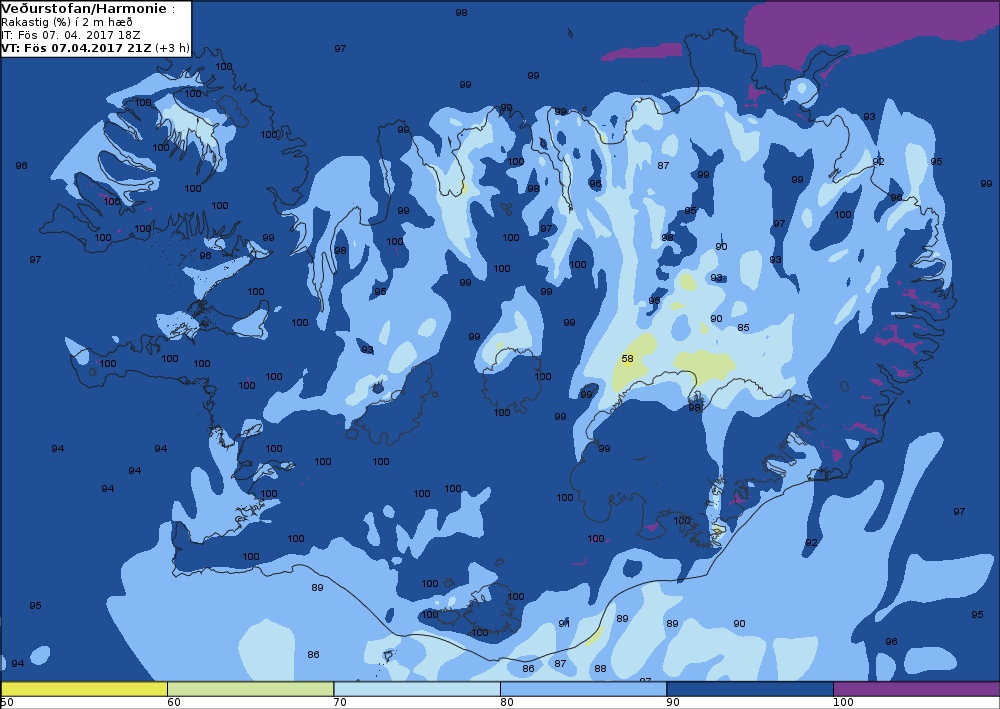This screenshot has height=709, width=1000.
Task: Click the yellow 50–60 legend swatch
Action: 84,689
